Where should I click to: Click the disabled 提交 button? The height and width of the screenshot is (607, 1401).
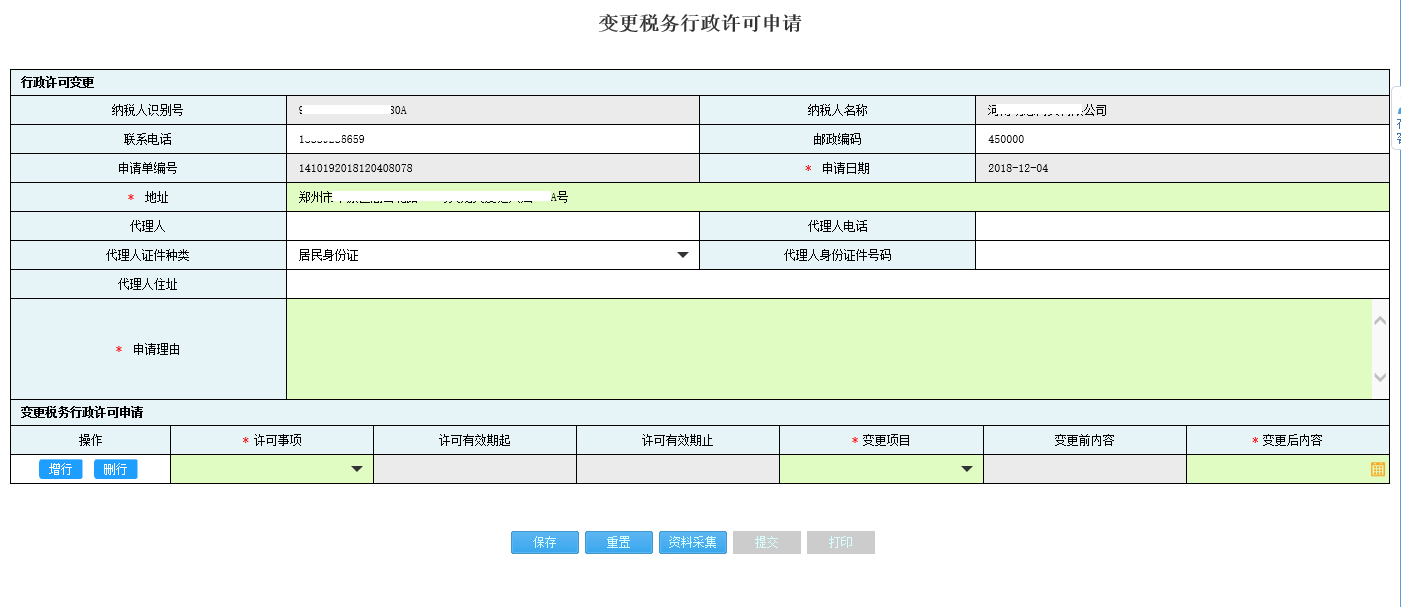pyautogui.click(x=766, y=542)
